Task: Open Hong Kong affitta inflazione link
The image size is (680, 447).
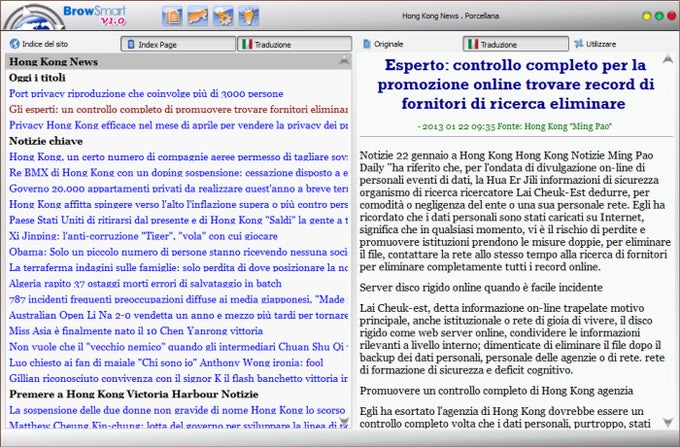Action: (x=178, y=204)
